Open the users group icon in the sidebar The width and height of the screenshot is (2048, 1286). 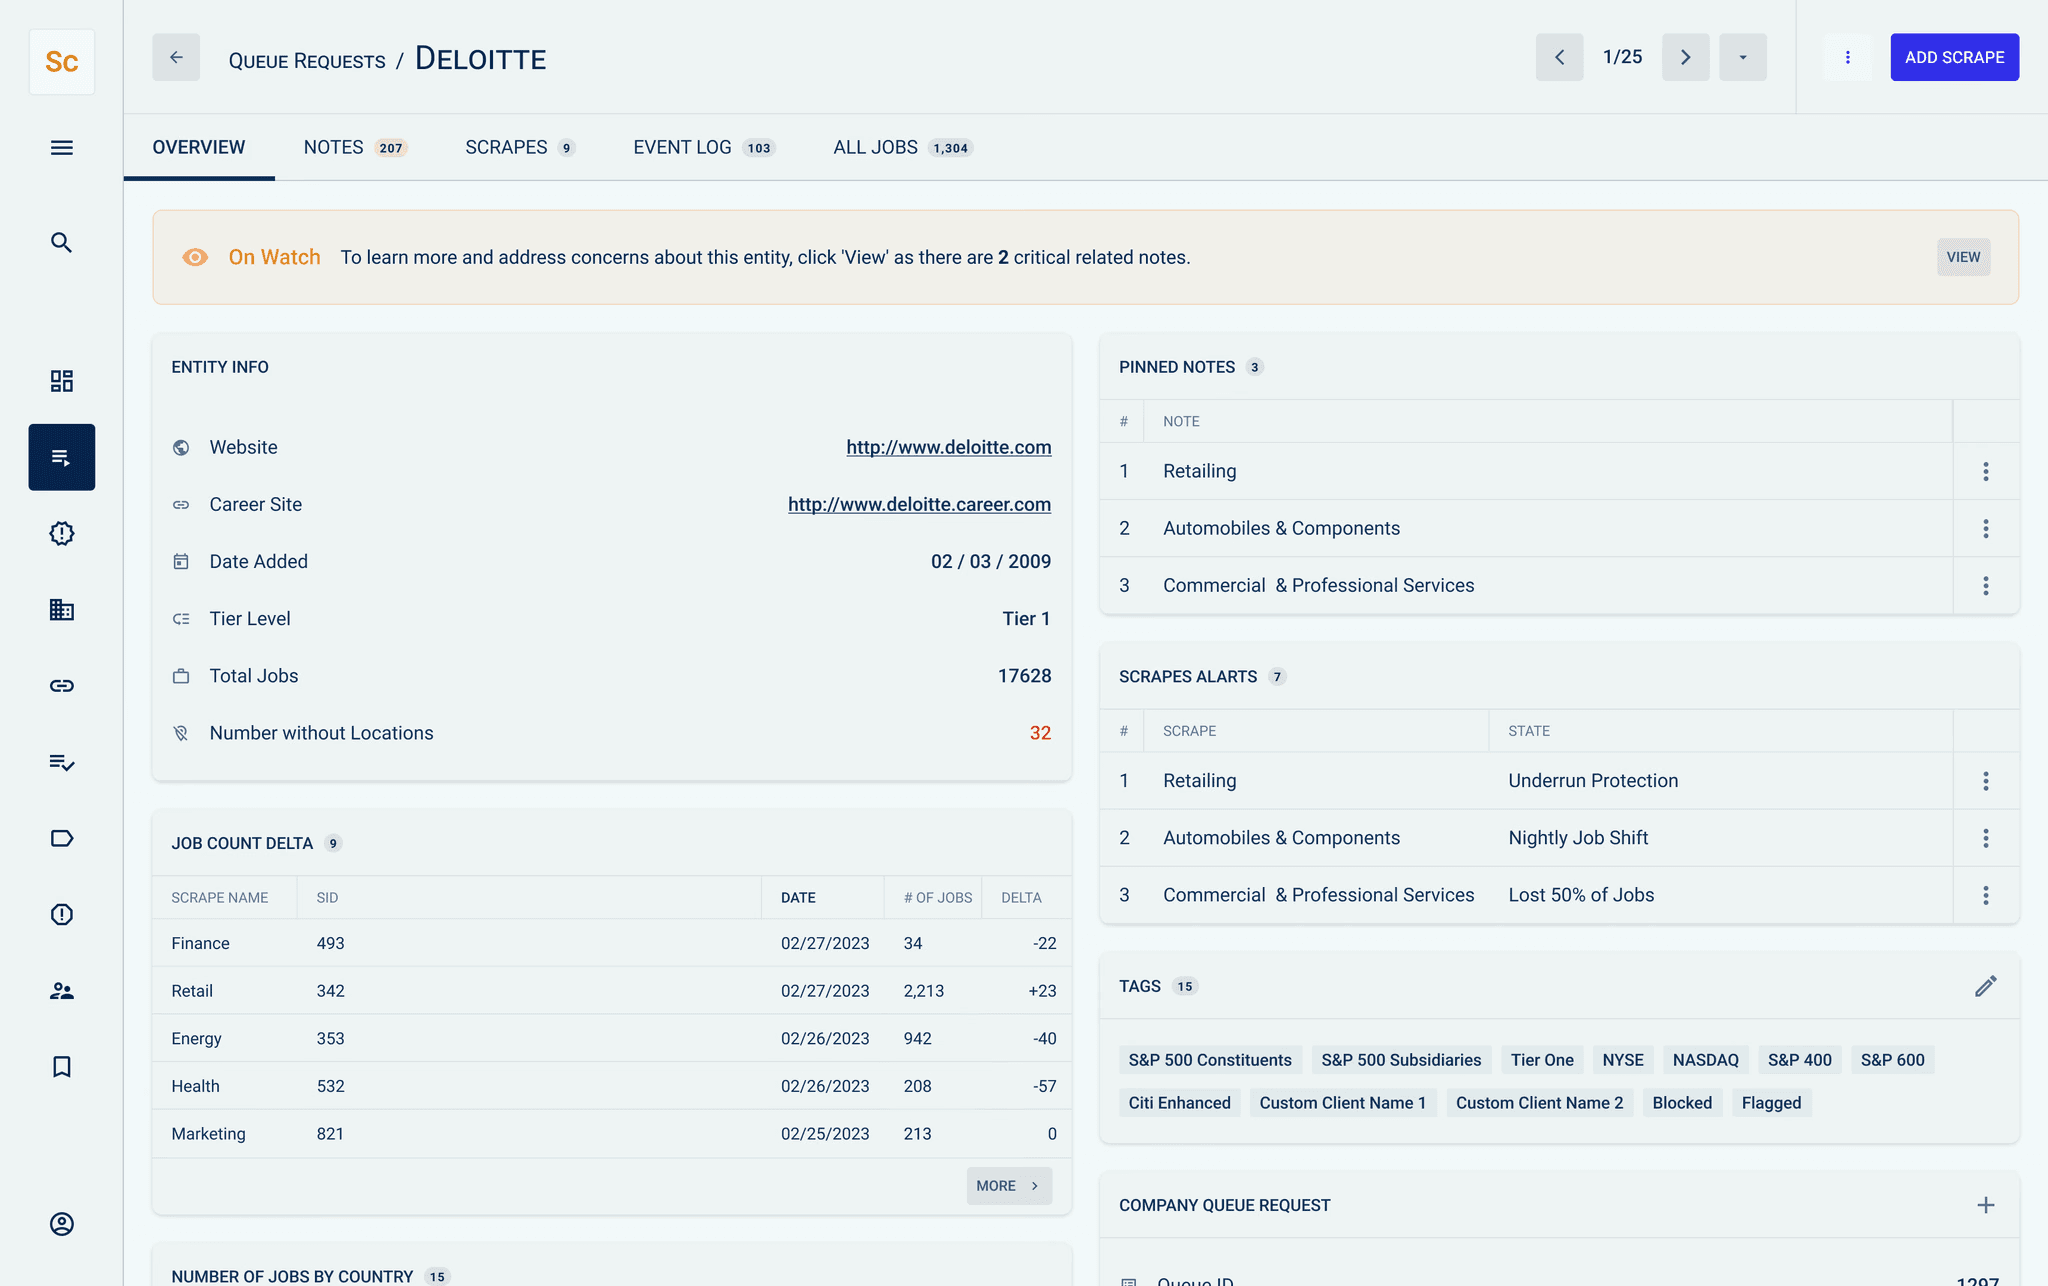pyautogui.click(x=62, y=991)
